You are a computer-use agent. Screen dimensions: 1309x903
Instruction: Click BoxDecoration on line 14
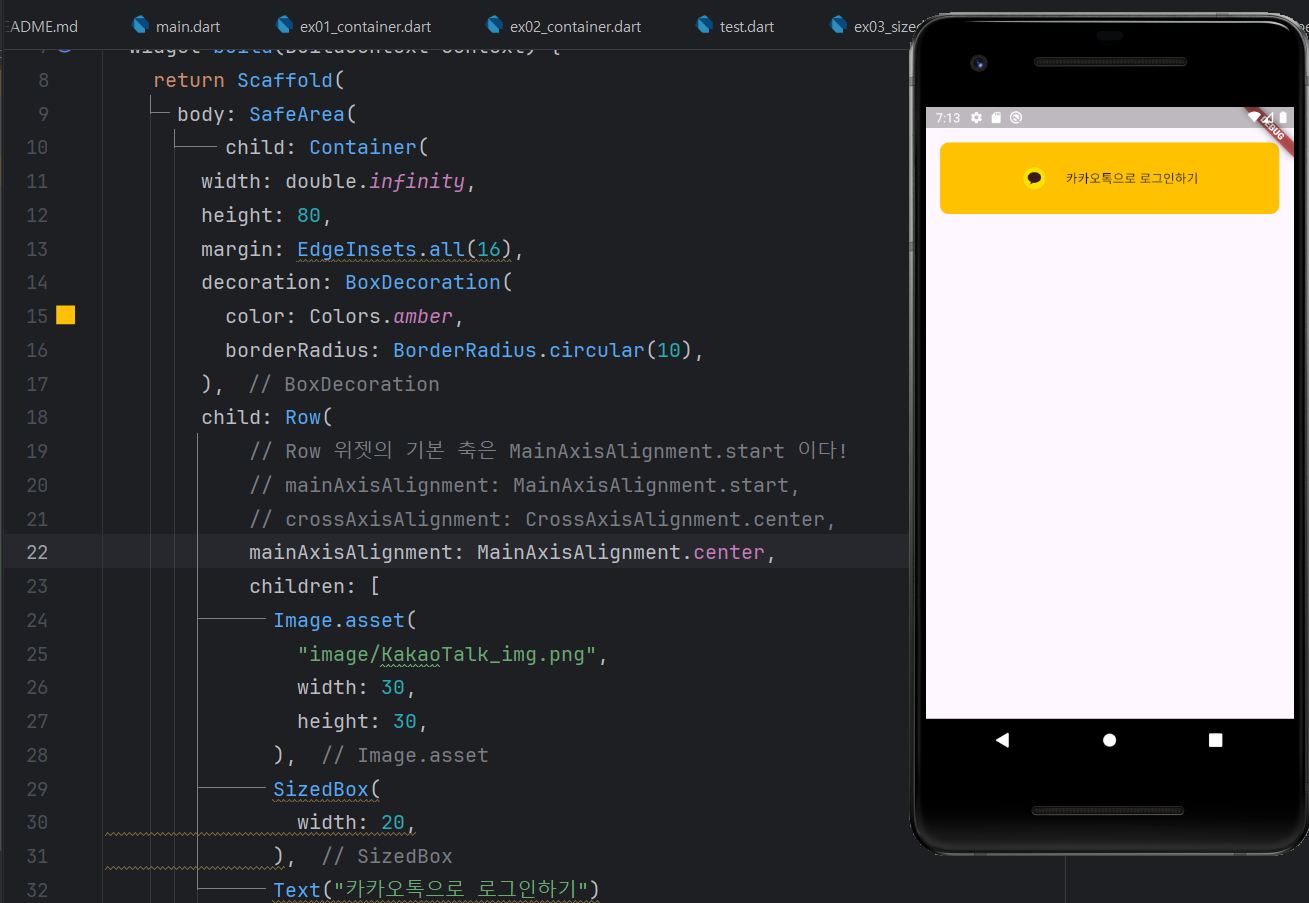tap(423, 282)
